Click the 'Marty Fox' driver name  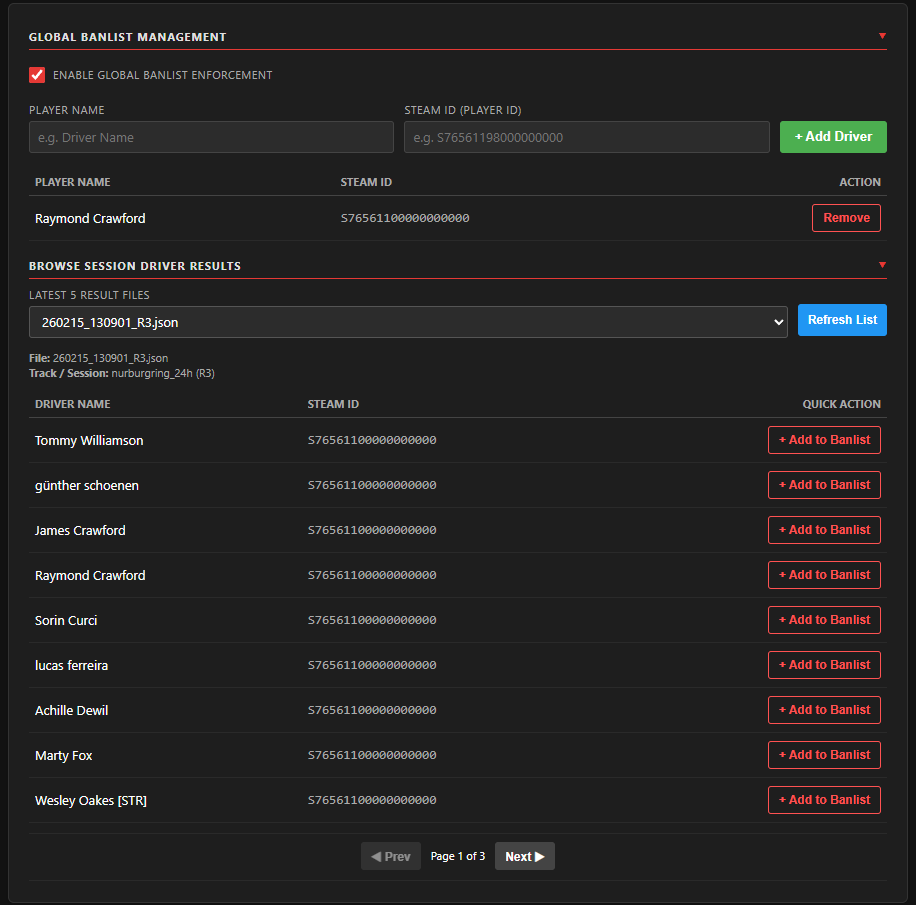(64, 755)
